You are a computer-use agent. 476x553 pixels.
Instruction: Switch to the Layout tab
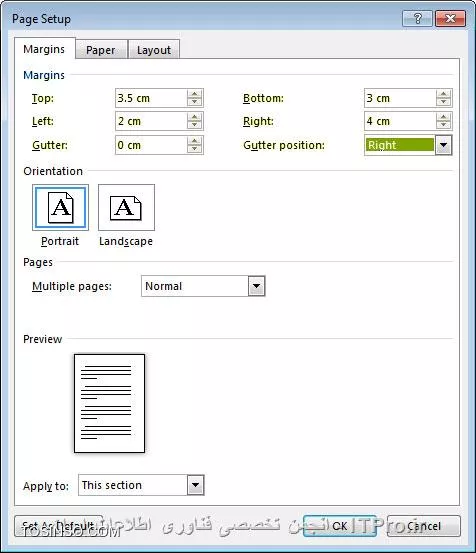[x=154, y=50]
